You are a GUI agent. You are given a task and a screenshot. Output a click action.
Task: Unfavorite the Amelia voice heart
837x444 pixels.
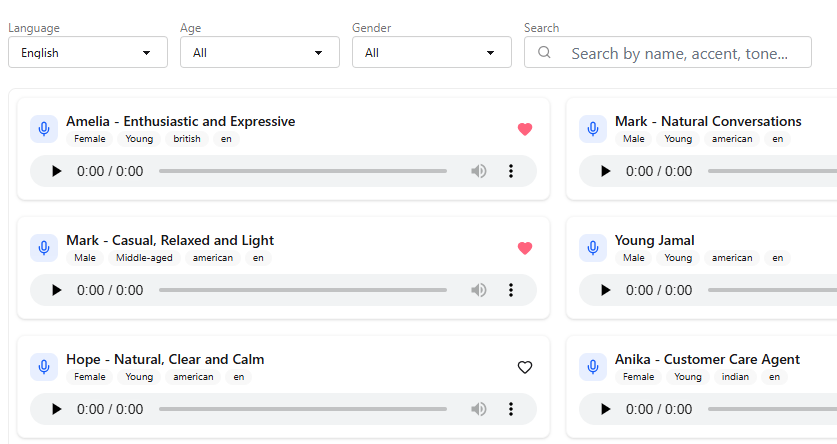(x=525, y=129)
